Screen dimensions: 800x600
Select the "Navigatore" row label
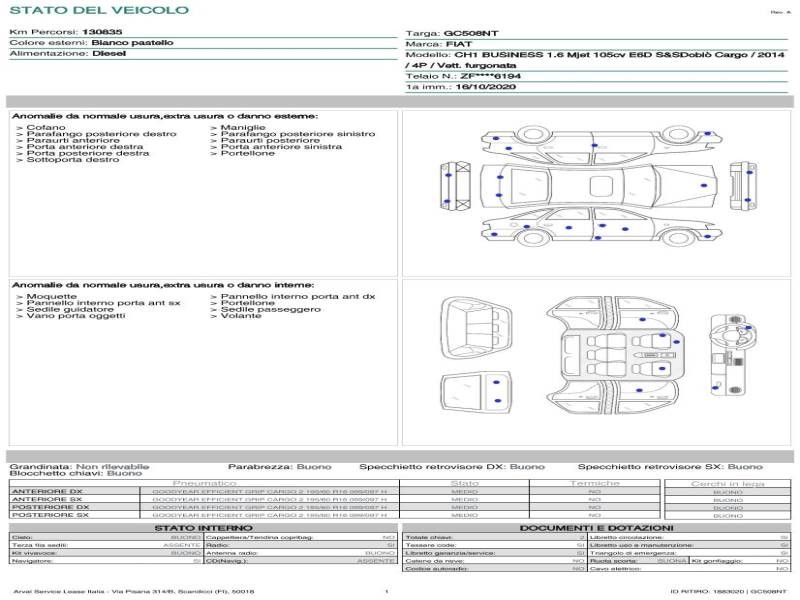pyautogui.click(x=32, y=561)
